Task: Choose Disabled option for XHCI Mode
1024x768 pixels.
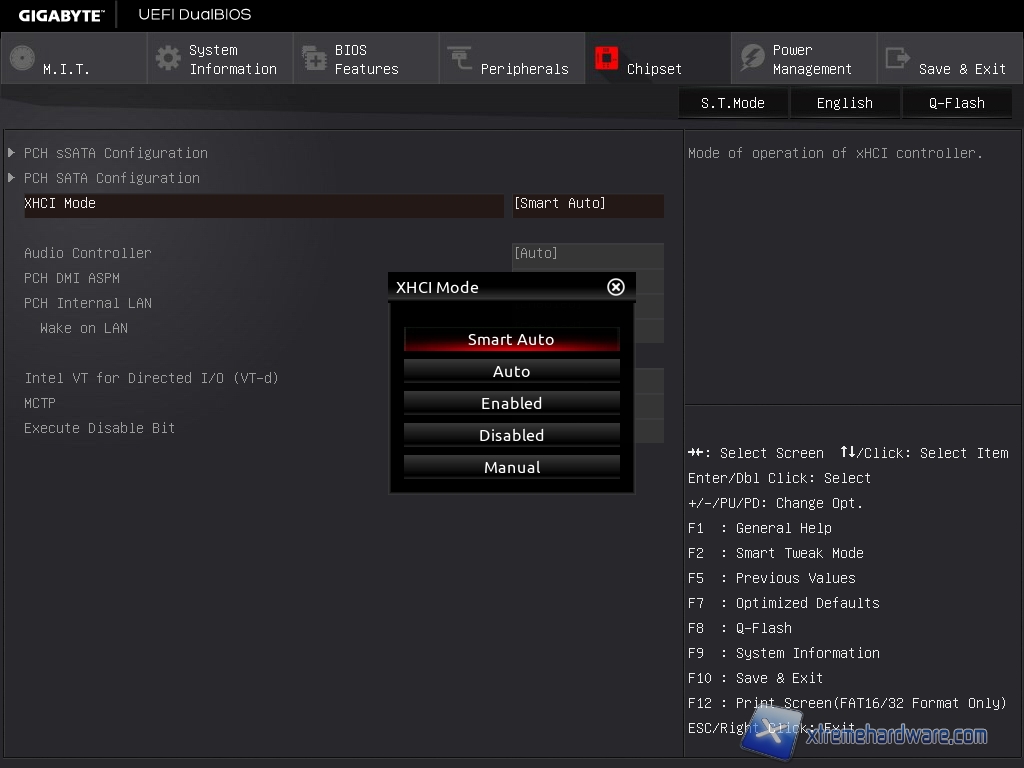Action: click(511, 436)
